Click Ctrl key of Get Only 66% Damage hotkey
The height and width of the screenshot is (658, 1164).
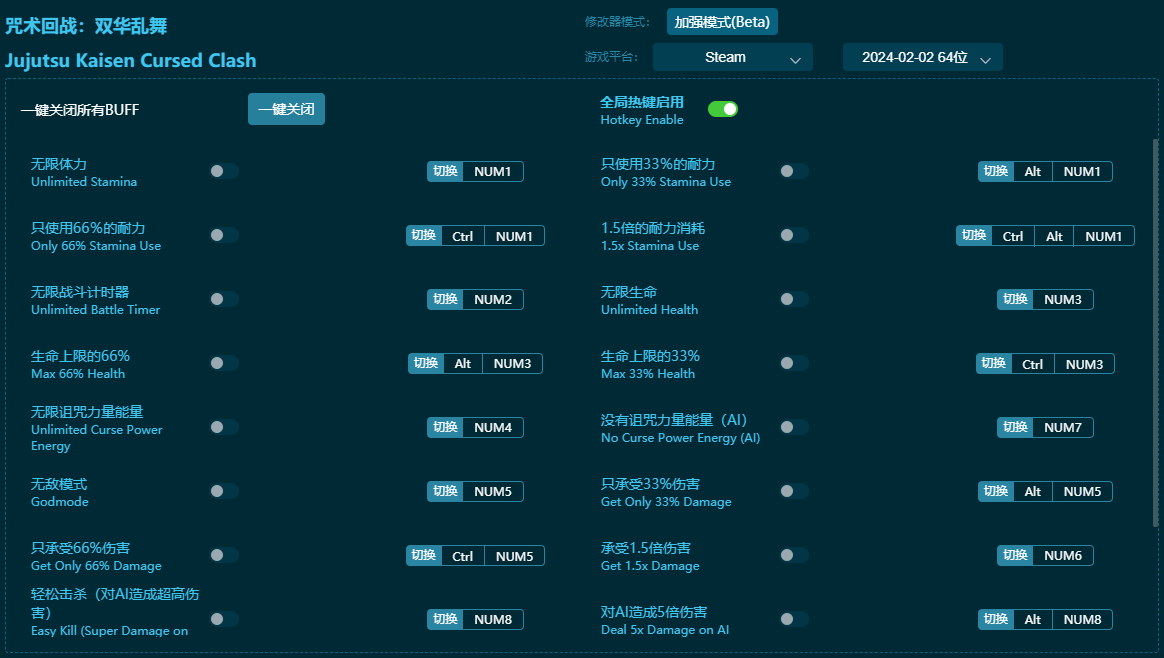[462, 556]
